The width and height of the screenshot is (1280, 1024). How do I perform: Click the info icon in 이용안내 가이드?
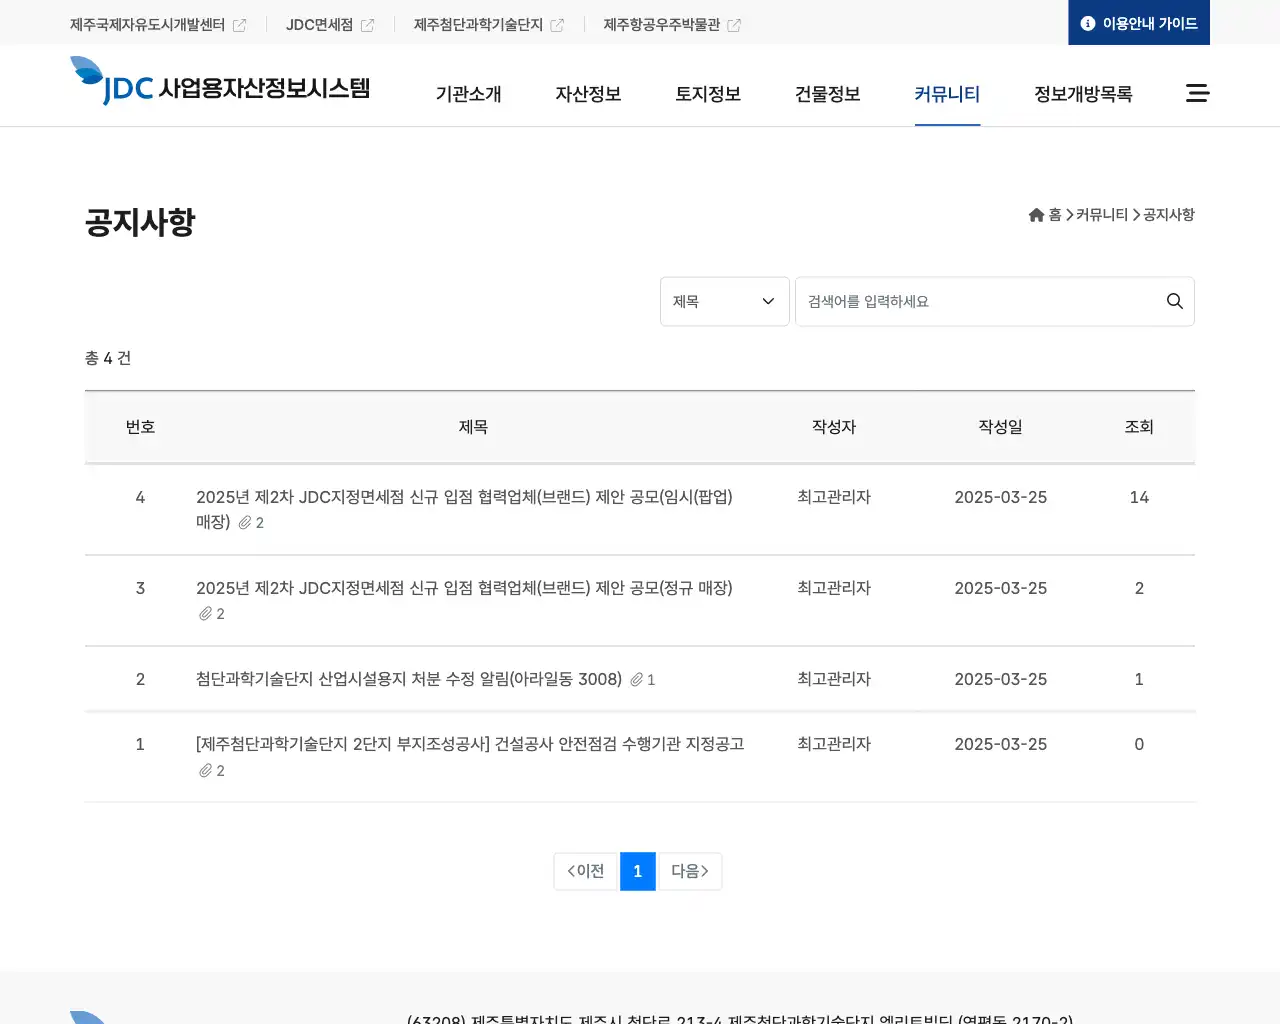tap(1088, 23)
